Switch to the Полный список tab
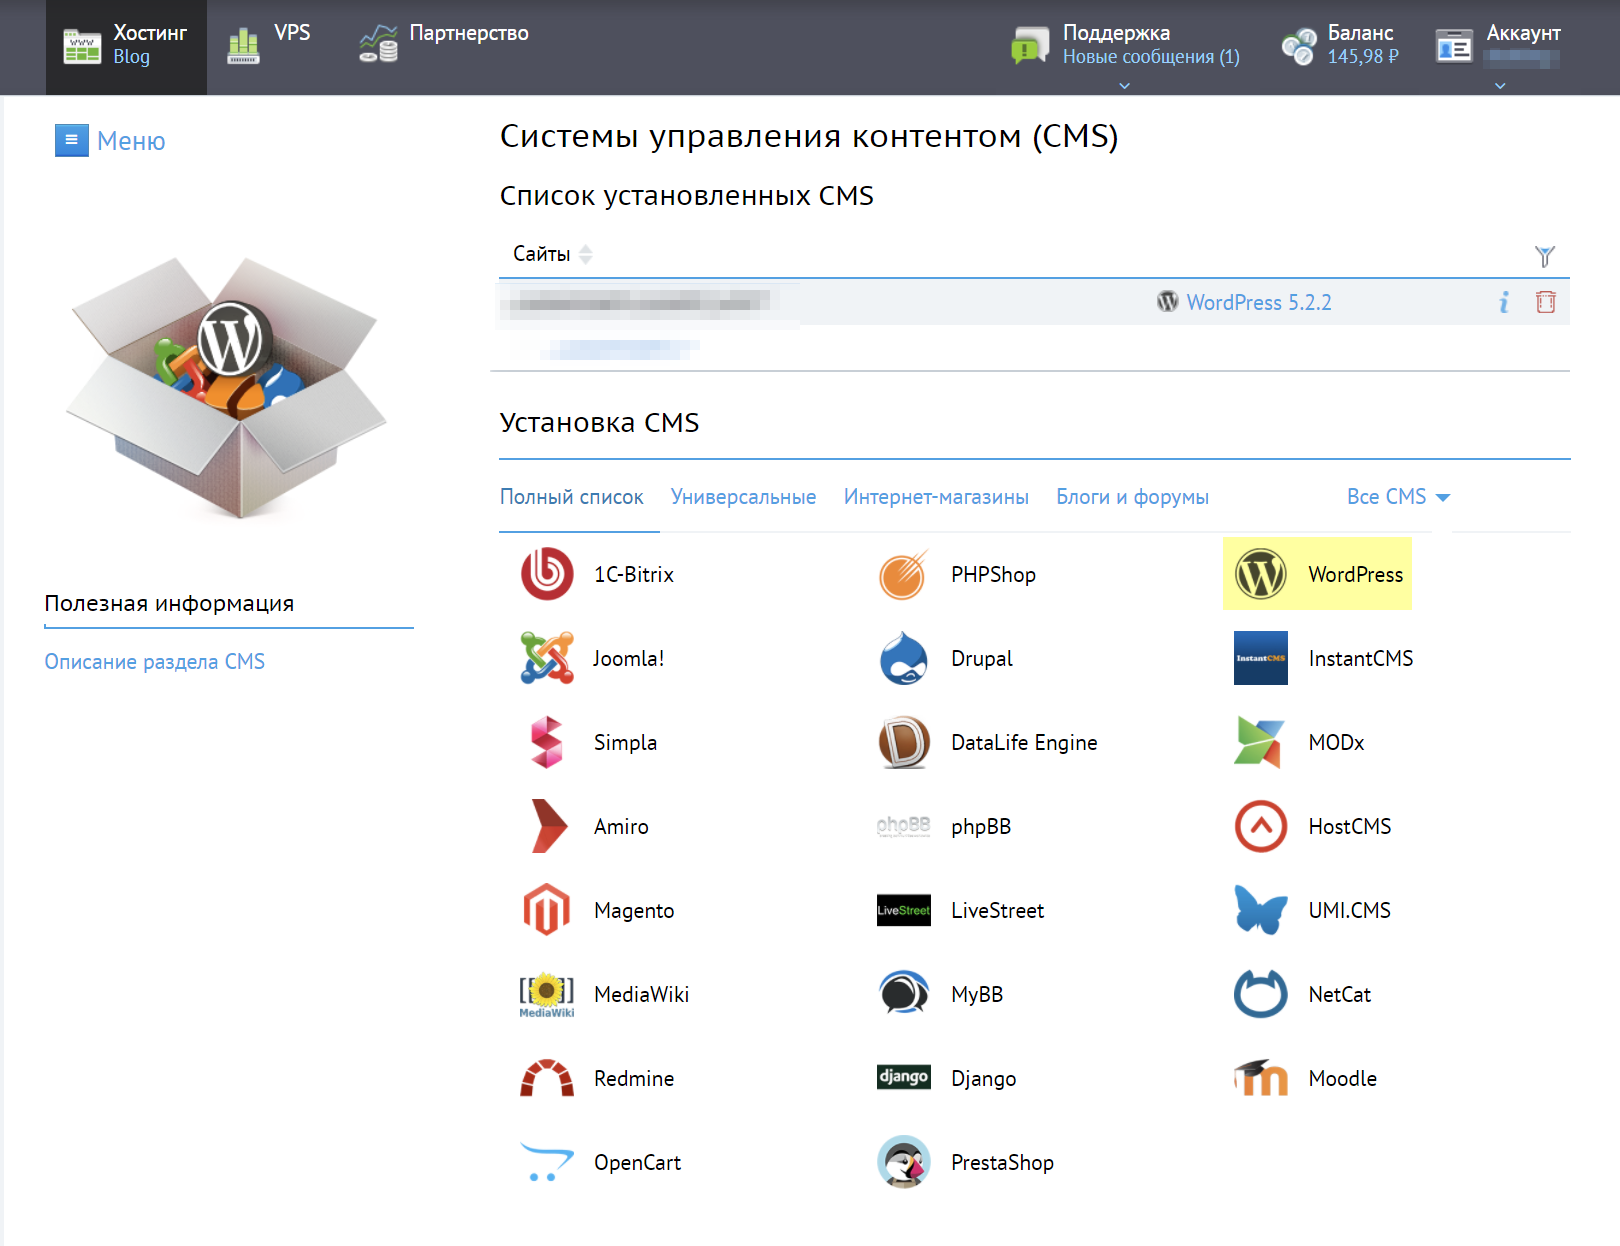 point(572,497)
